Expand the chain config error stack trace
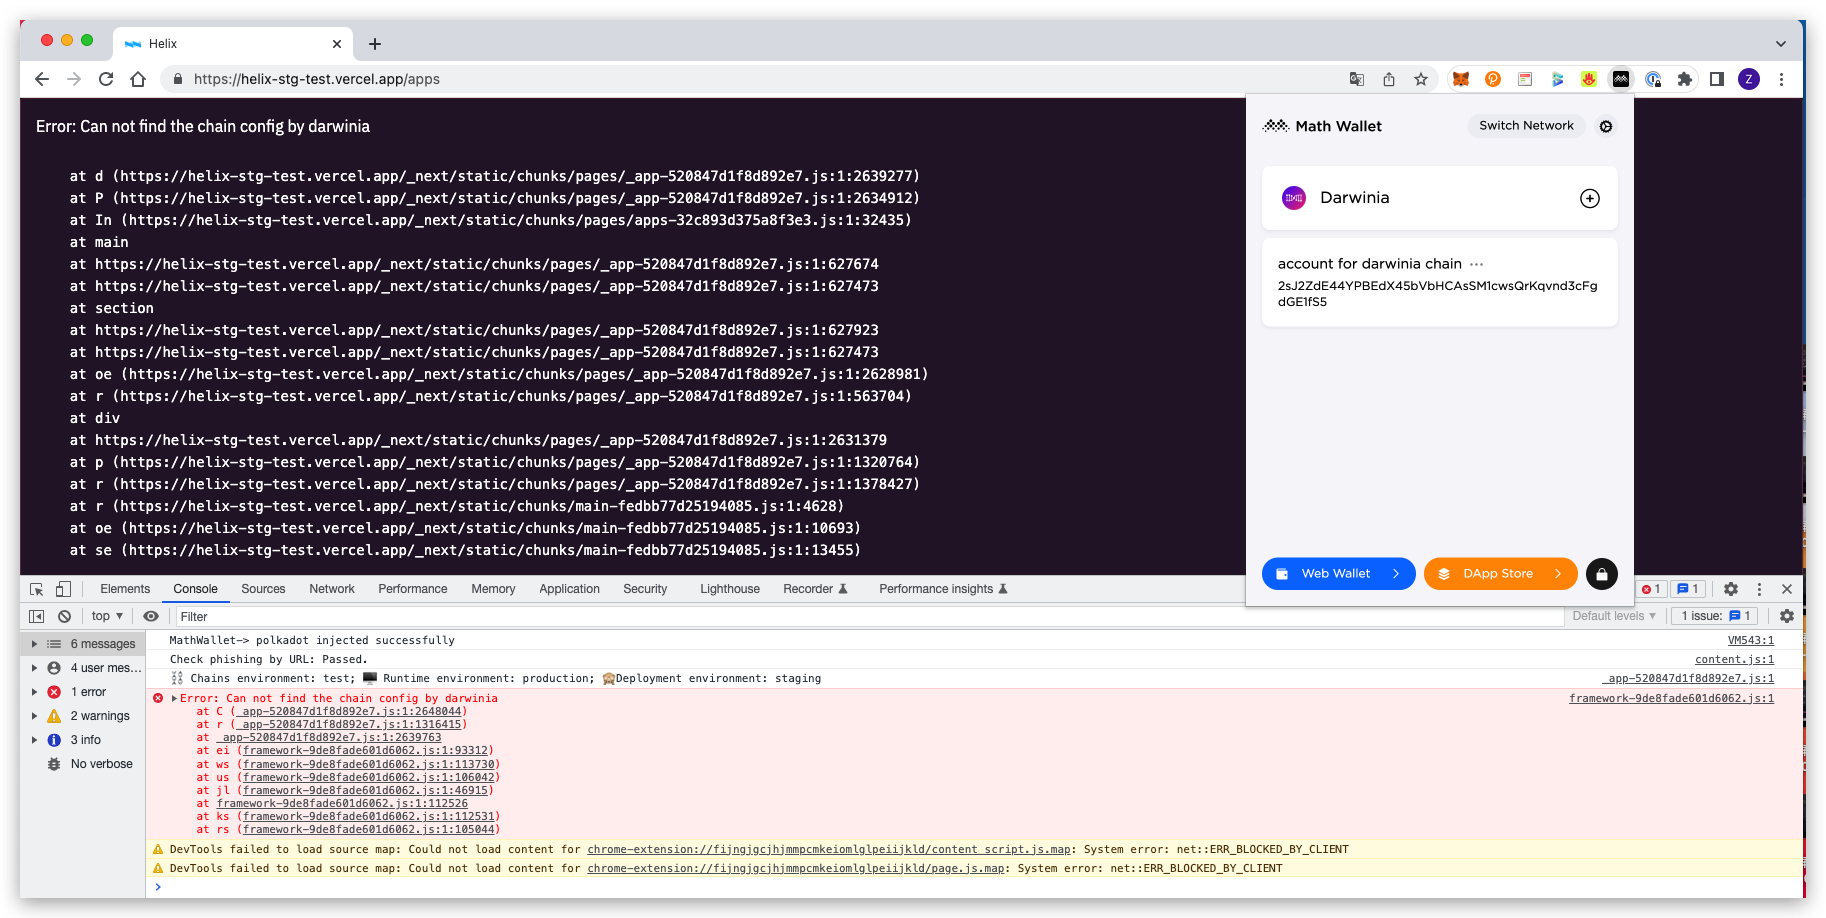The image size is (1826, 918). (172, 698)
